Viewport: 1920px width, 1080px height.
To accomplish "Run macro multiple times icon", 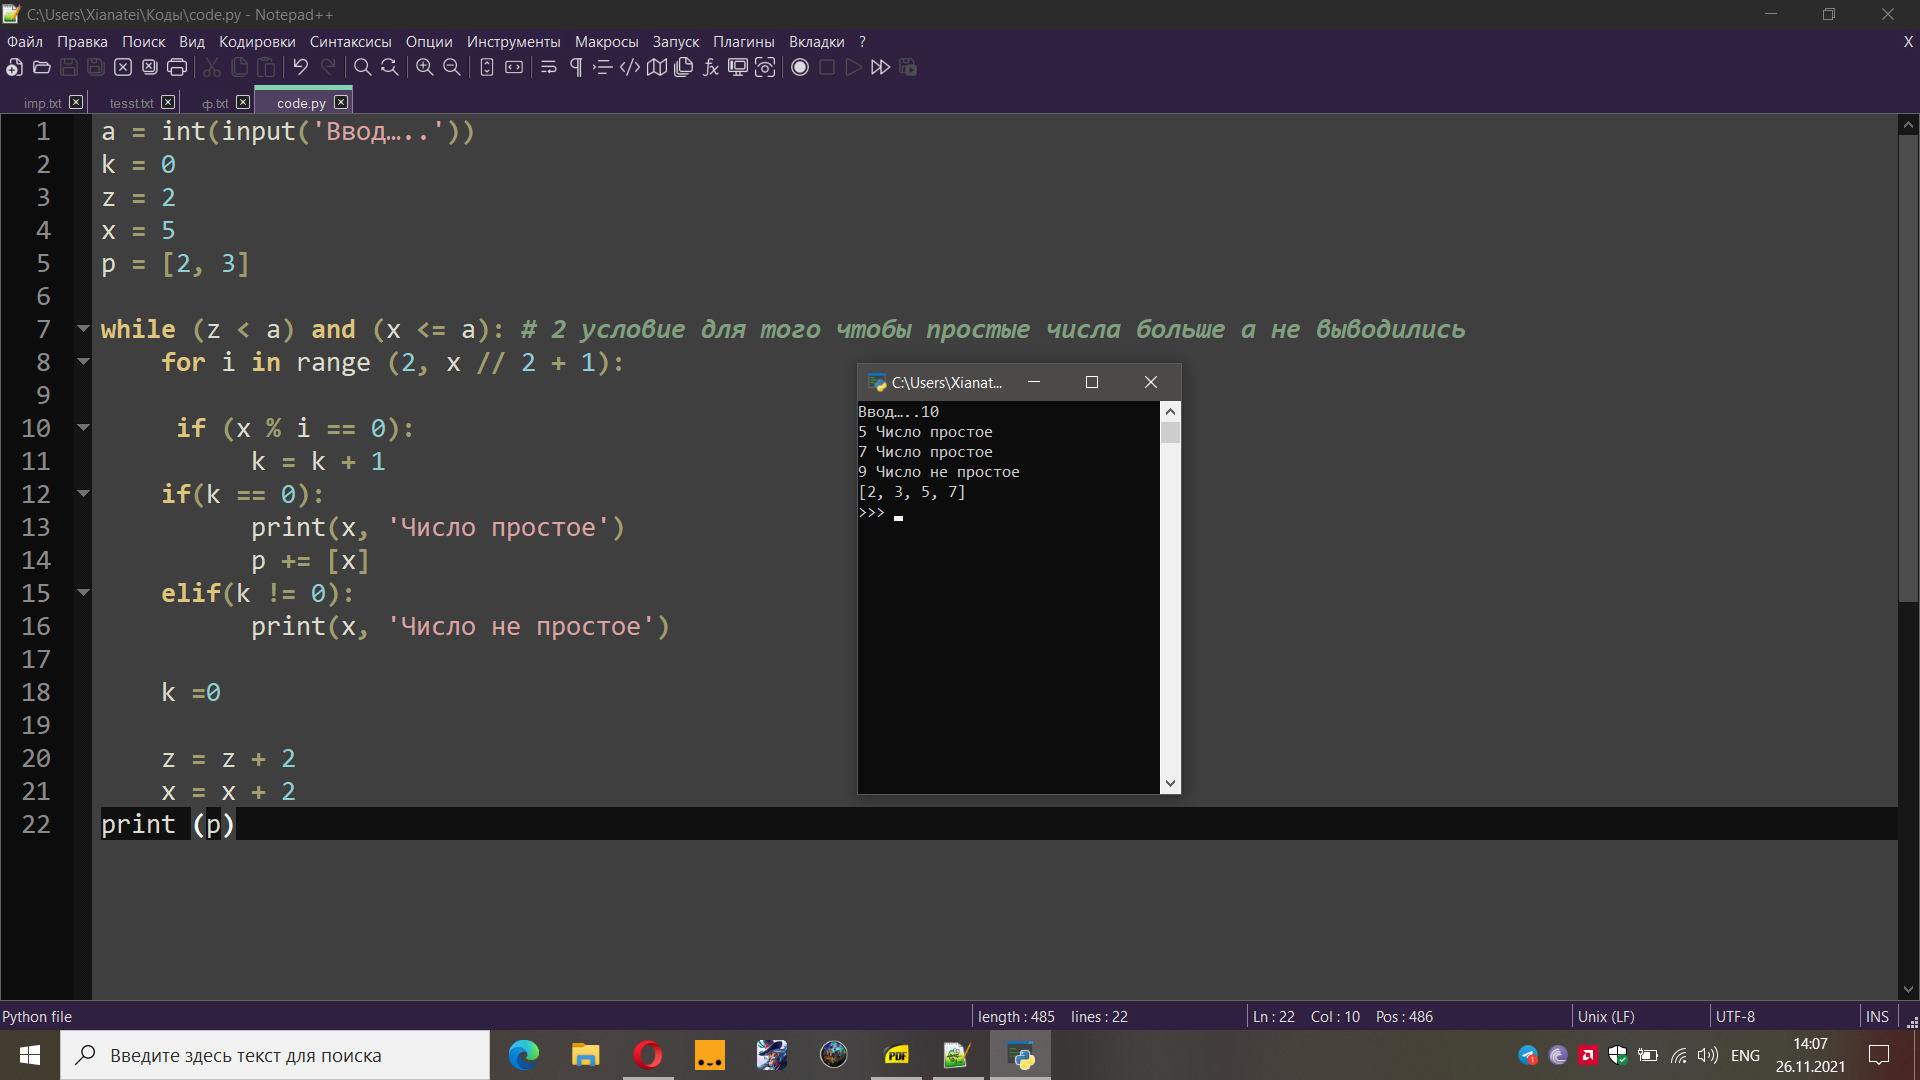I will pos(880,67).
